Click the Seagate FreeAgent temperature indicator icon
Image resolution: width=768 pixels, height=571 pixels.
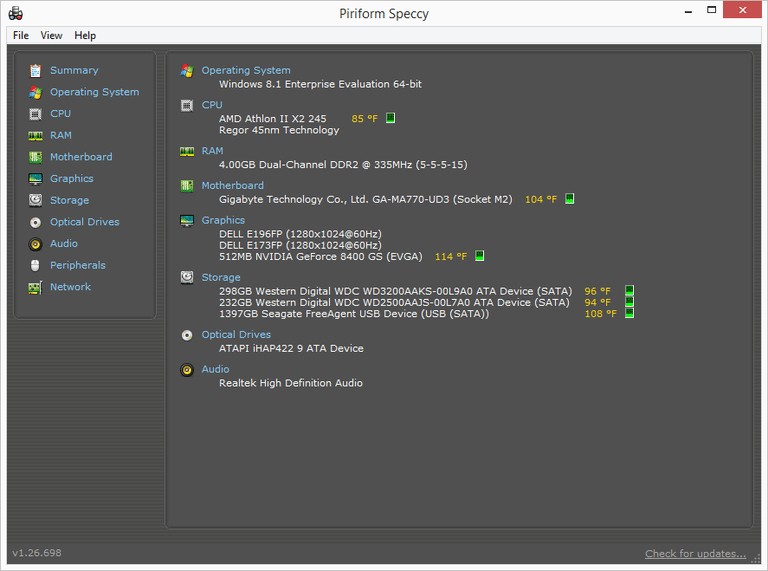tap(629, 313)
